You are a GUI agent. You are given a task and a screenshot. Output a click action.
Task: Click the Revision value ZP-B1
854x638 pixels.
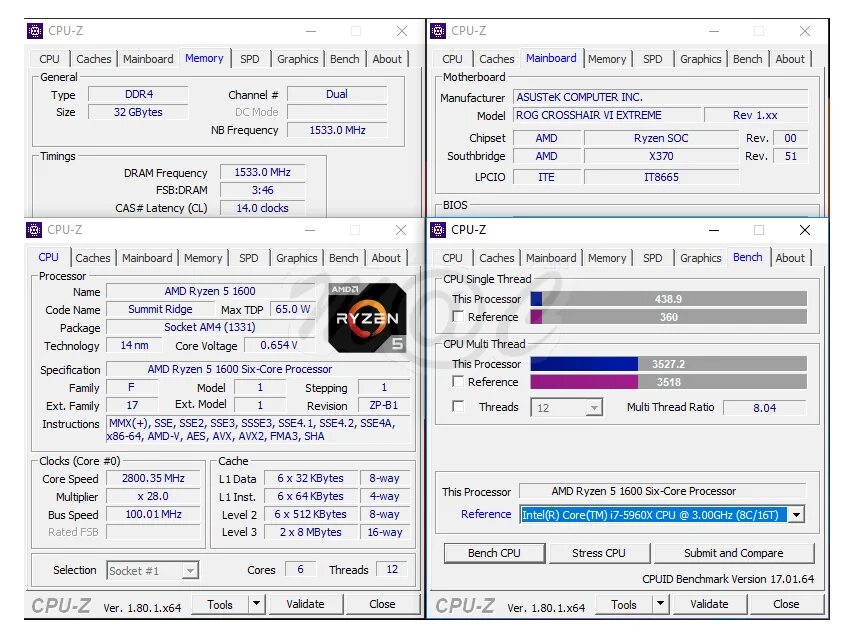pos(383,405)
